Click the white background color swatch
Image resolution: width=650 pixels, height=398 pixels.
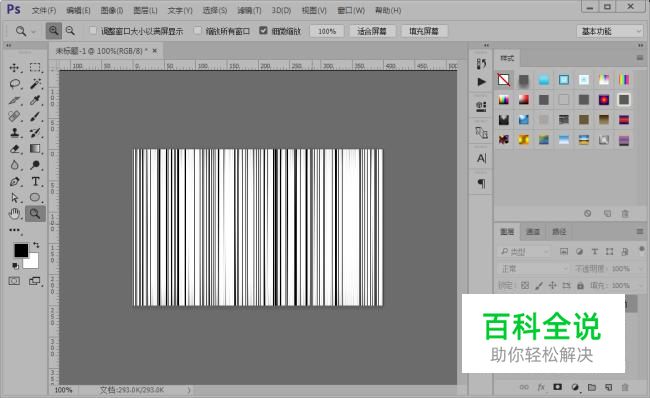tap(32, 262)
